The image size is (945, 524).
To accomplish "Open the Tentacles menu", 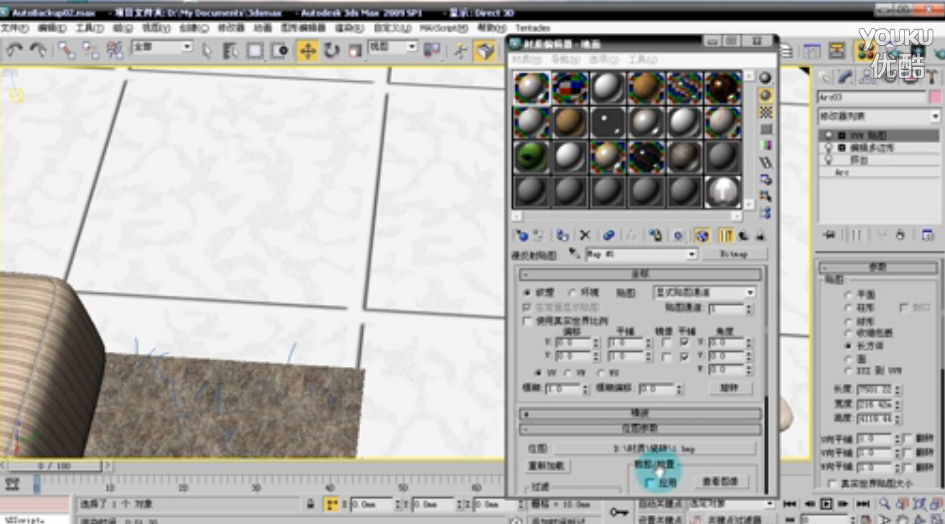I will click(x=533, y=28).
